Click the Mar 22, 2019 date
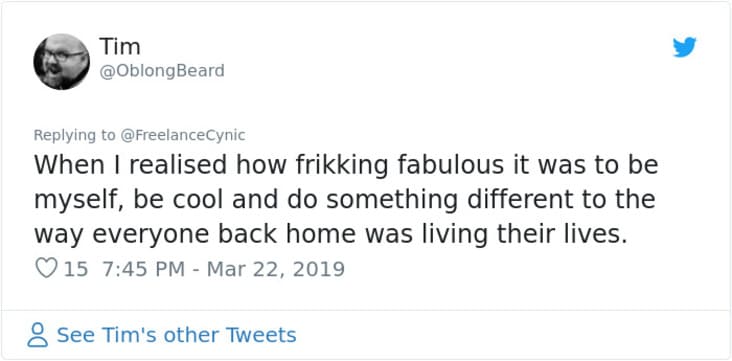Viewport: 732px width, 361px height. [x=275, y=269]
